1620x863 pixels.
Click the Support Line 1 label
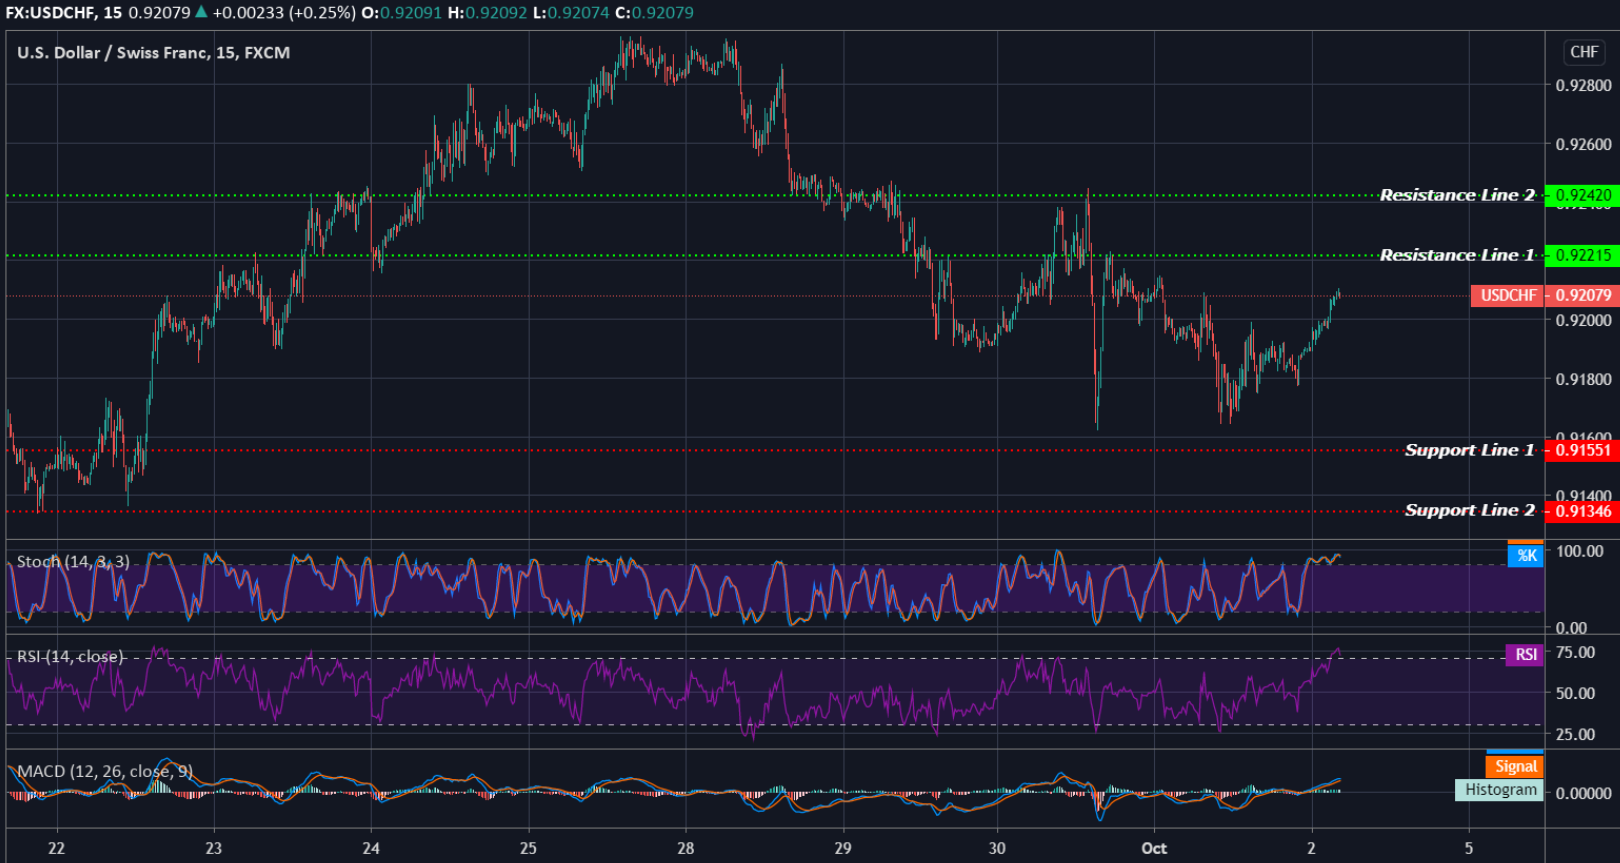point(1469,450)
